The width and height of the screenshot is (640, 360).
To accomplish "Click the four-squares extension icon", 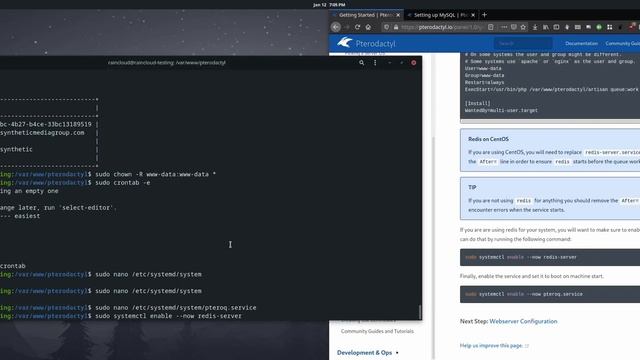I will 610,27.
